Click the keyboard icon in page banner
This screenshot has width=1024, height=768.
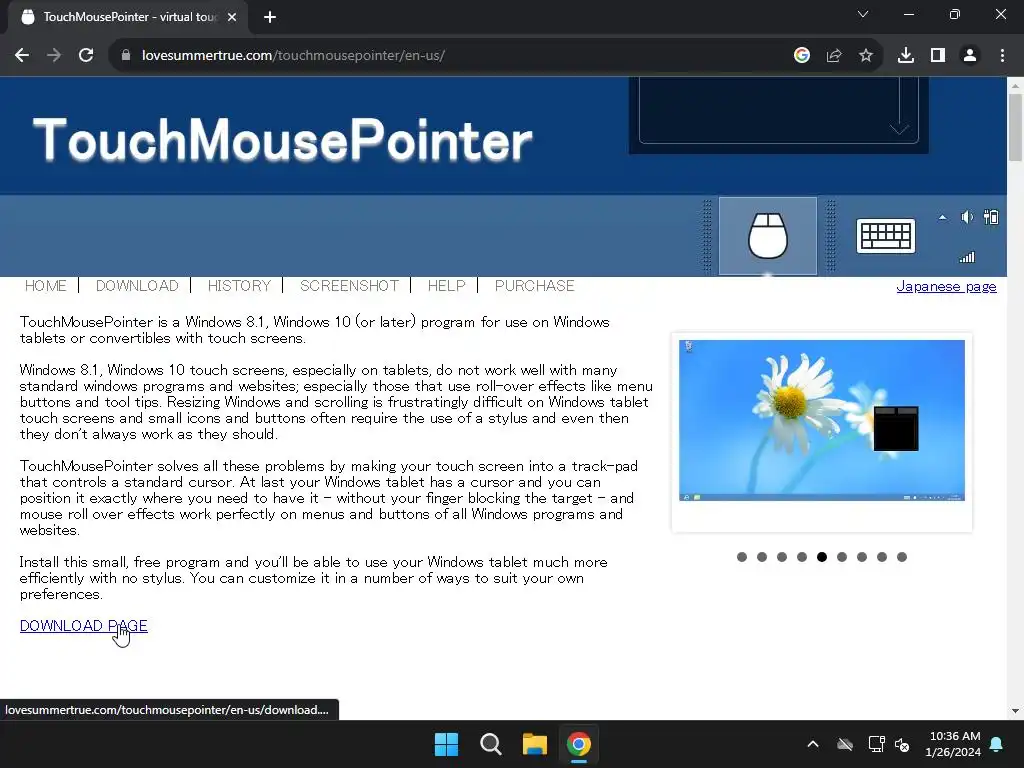(x=886, y=236)
